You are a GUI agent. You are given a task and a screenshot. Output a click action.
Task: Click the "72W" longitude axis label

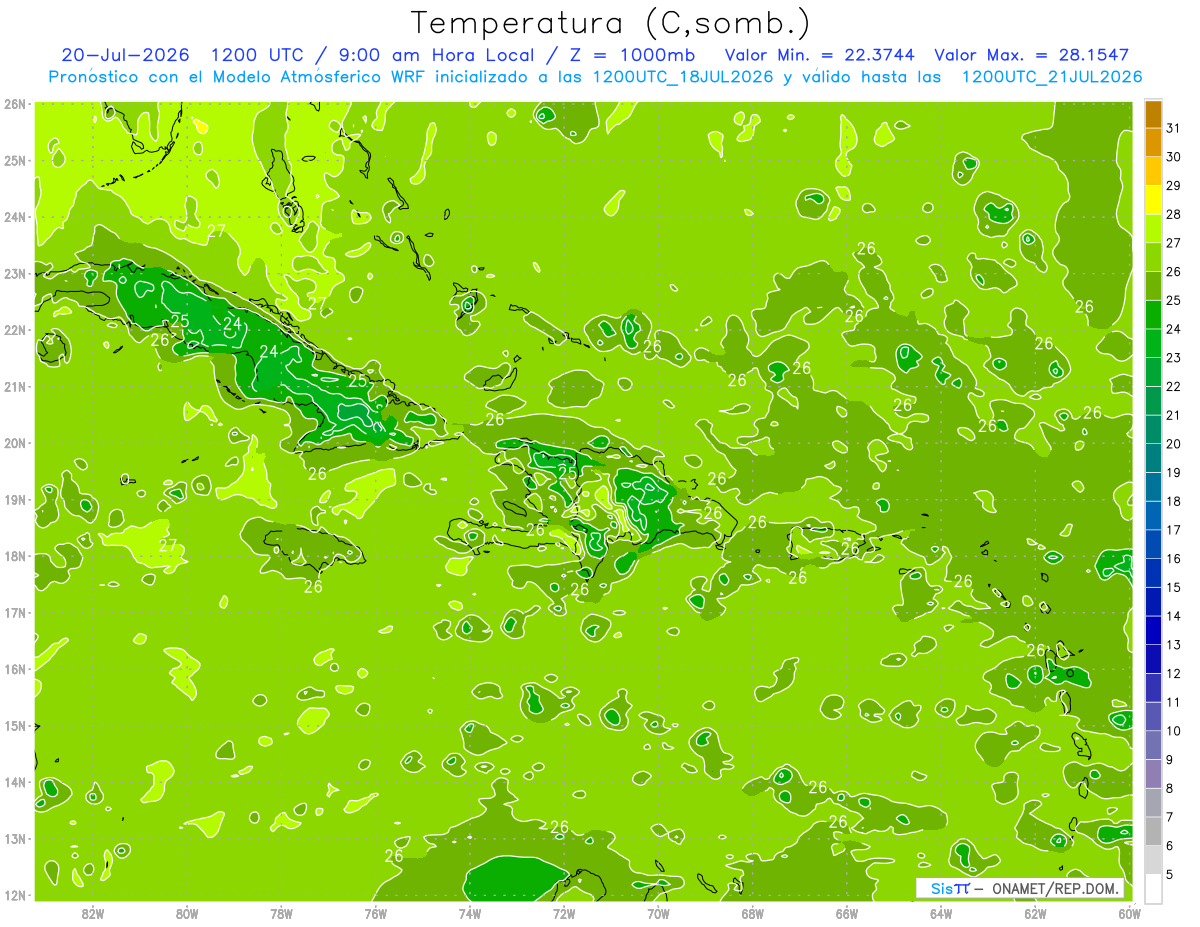[x=564, y=913]
